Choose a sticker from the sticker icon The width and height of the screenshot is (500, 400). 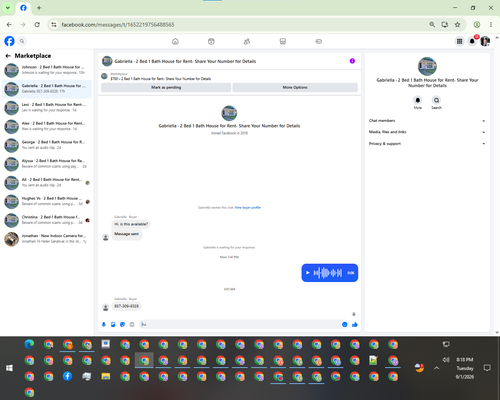point(122,324)
